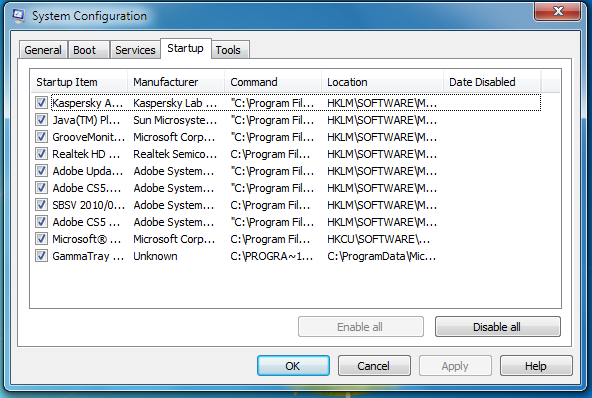Click the System Configuration title bar icon
The width and height of the screenshot is (592, 398).
tap(18, 16)
